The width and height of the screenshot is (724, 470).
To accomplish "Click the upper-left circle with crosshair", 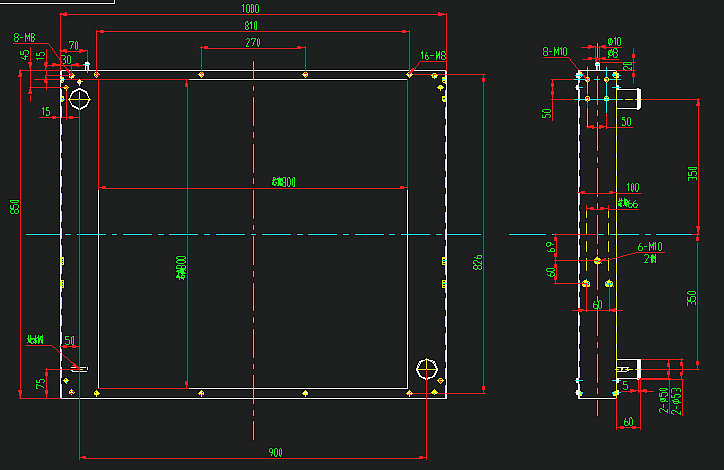I will [79, 98].
